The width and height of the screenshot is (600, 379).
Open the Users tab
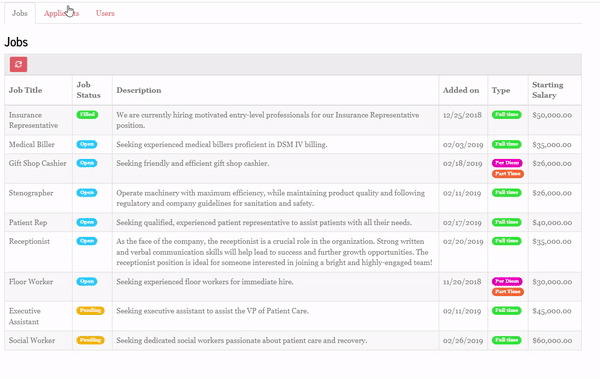click(x=105, y=13)
